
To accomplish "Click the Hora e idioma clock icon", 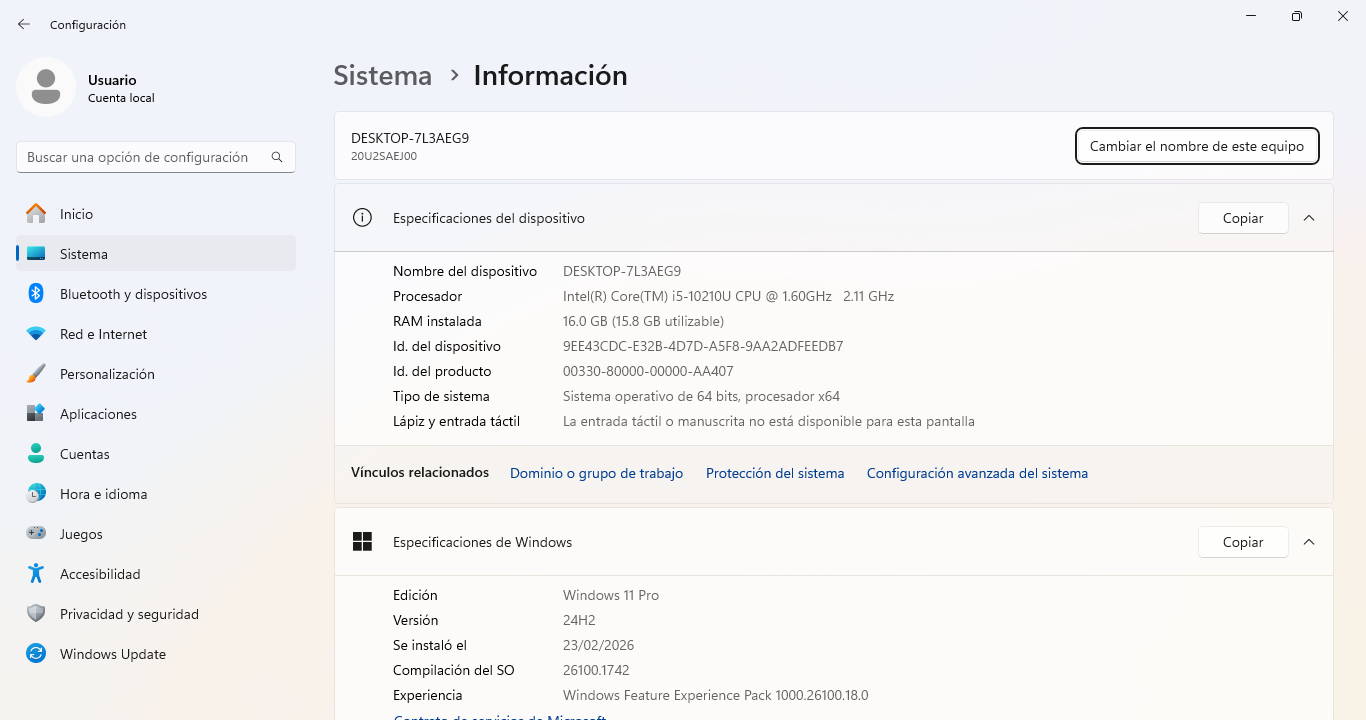I will pos(36,494).
